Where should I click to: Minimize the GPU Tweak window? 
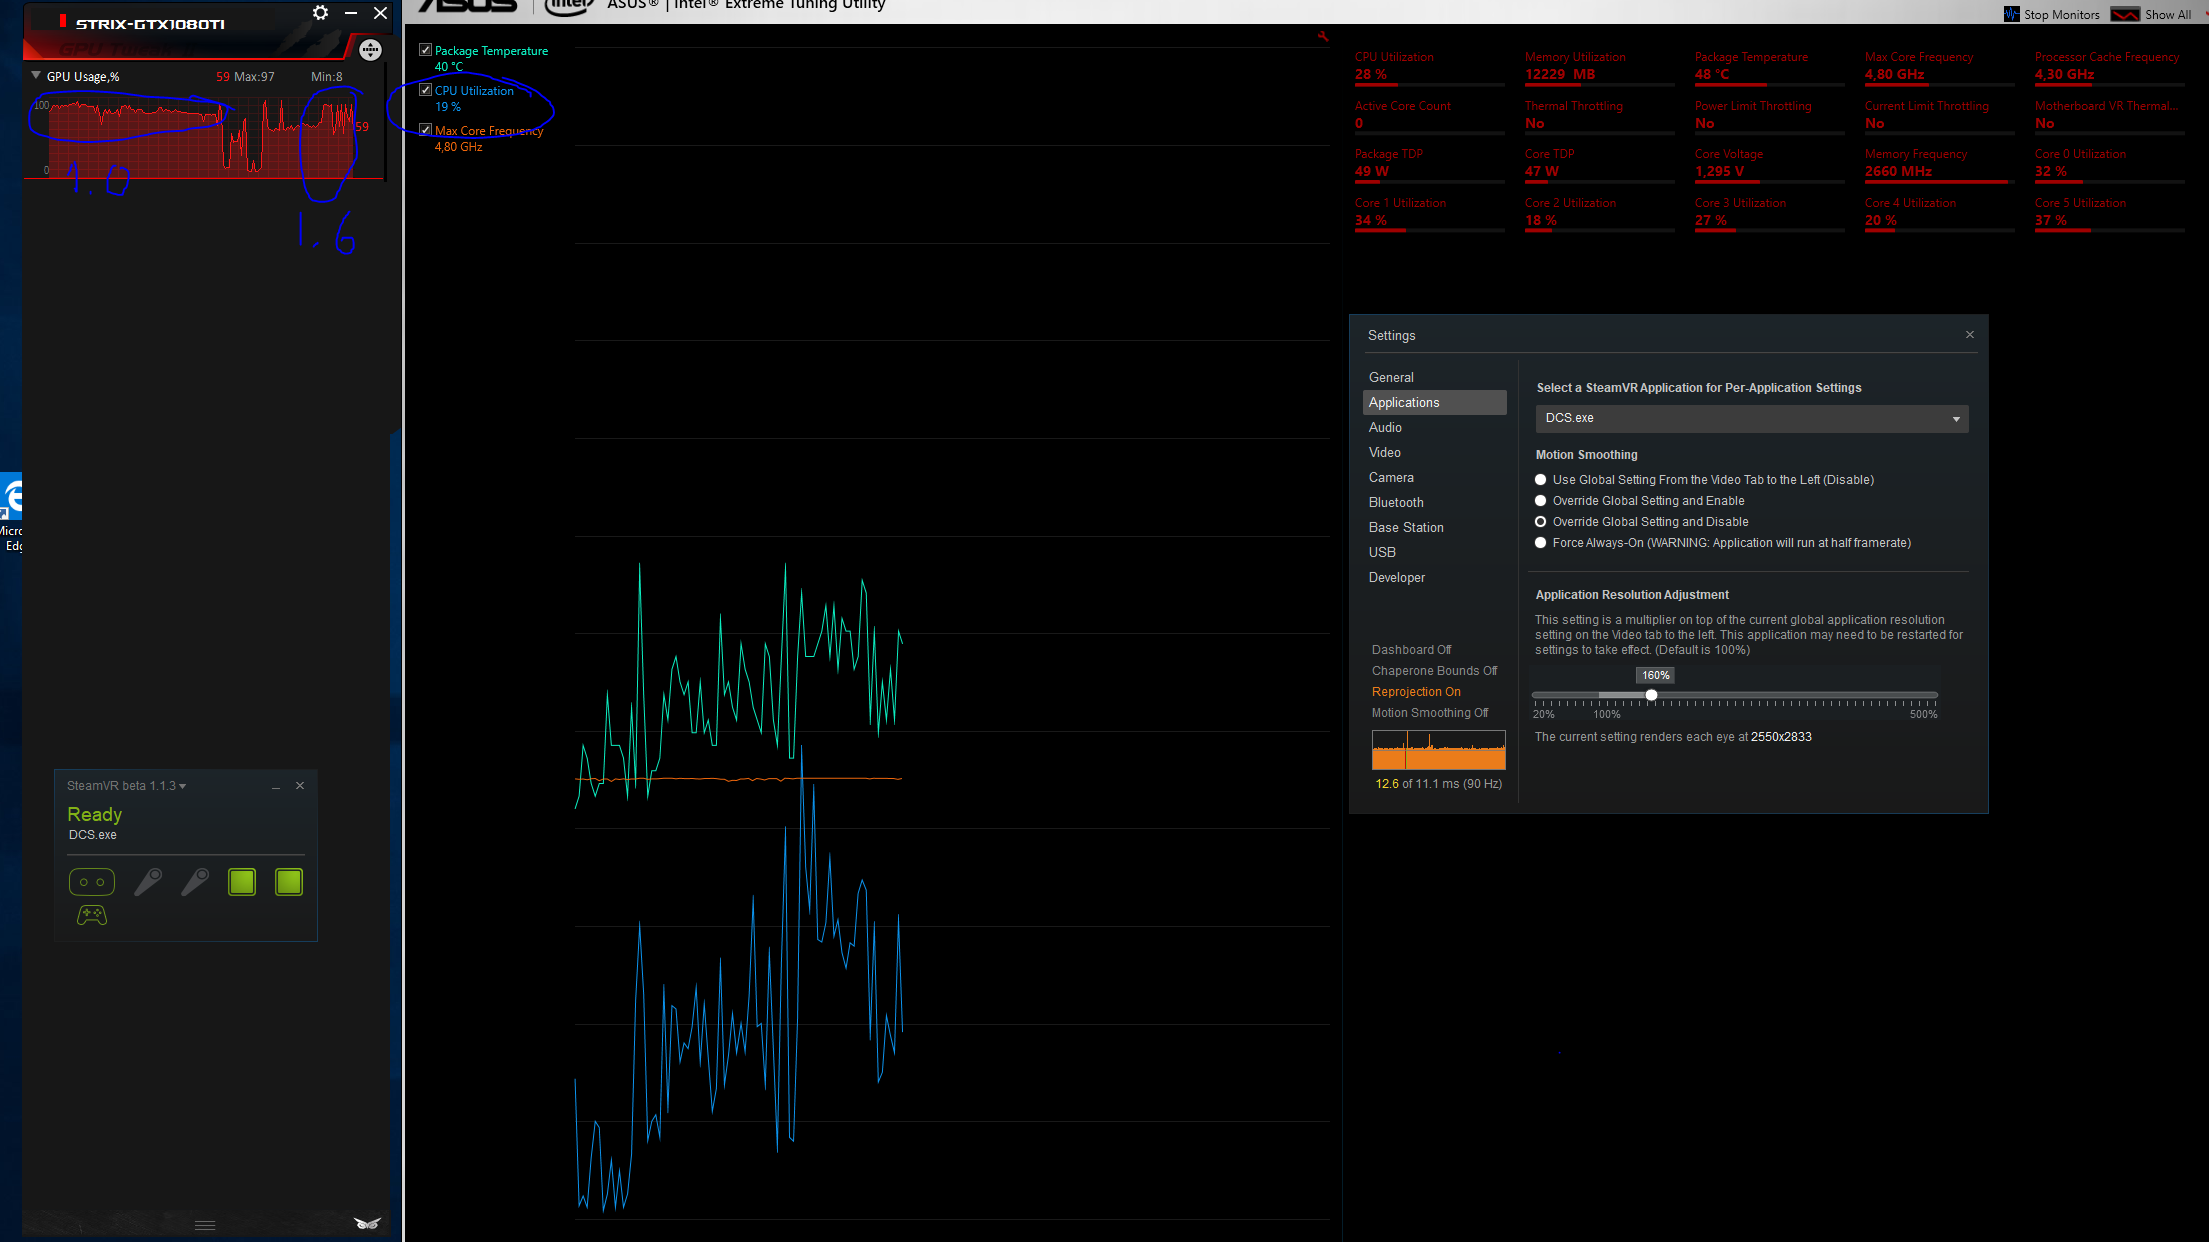350,13
